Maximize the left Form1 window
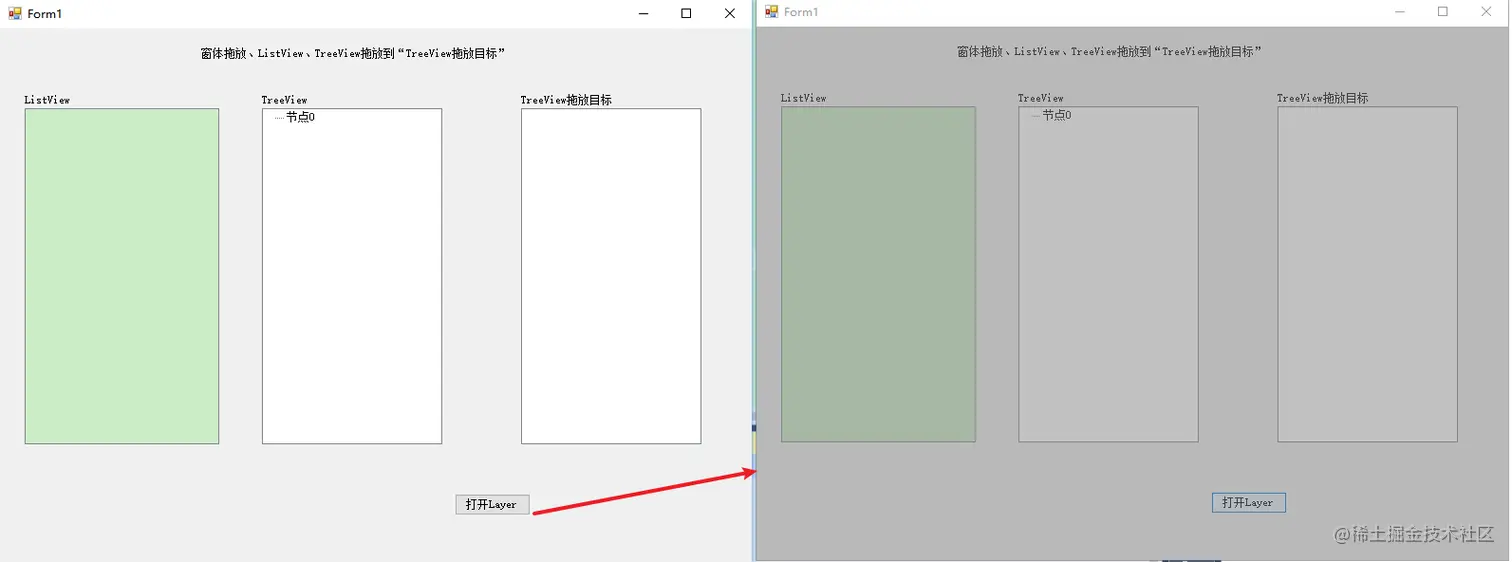The width and height of the screenshot is (1512, 562). [686, 13]
